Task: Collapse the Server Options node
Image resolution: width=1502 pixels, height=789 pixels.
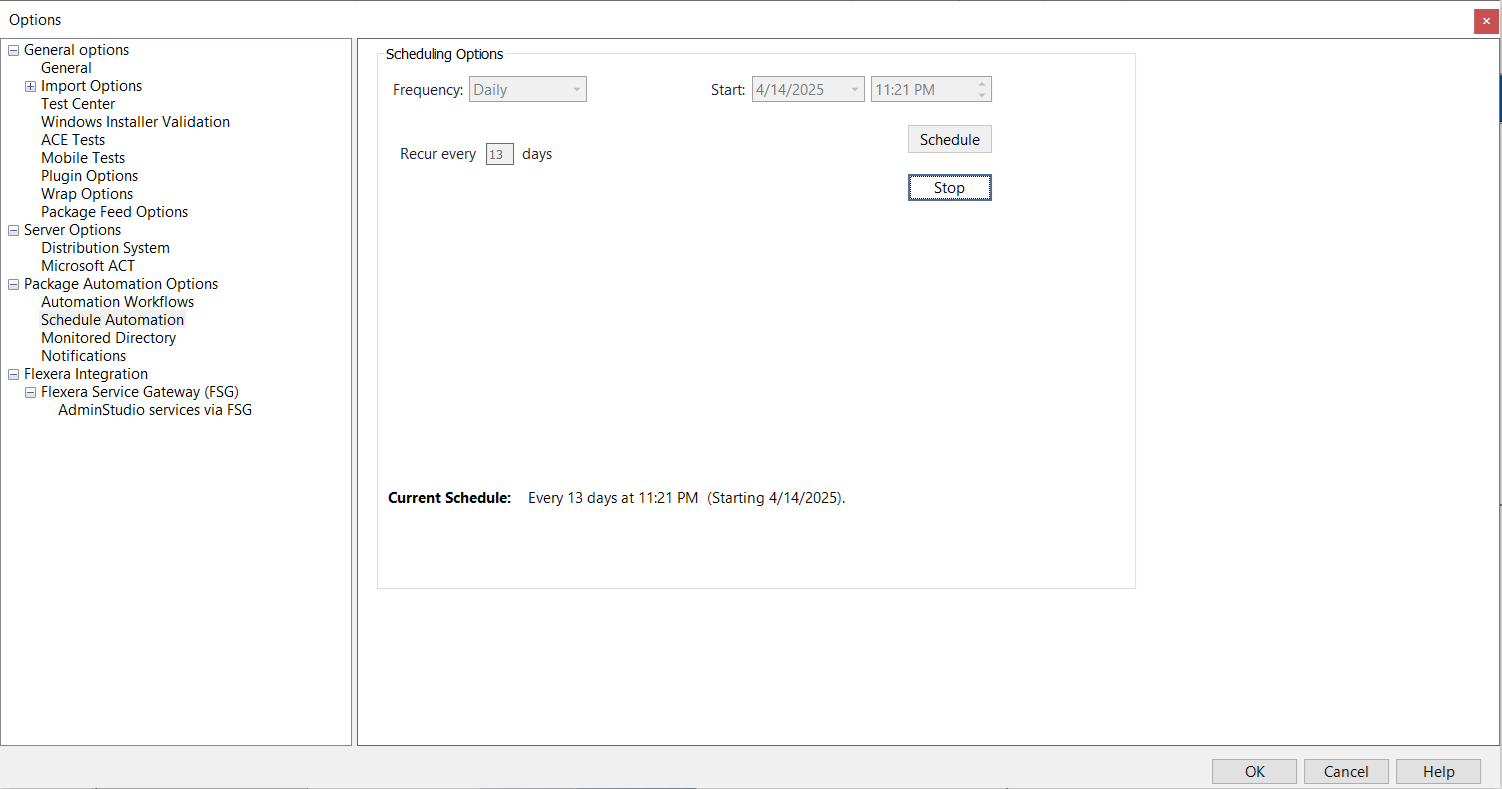Action: [x=13, y=230]
